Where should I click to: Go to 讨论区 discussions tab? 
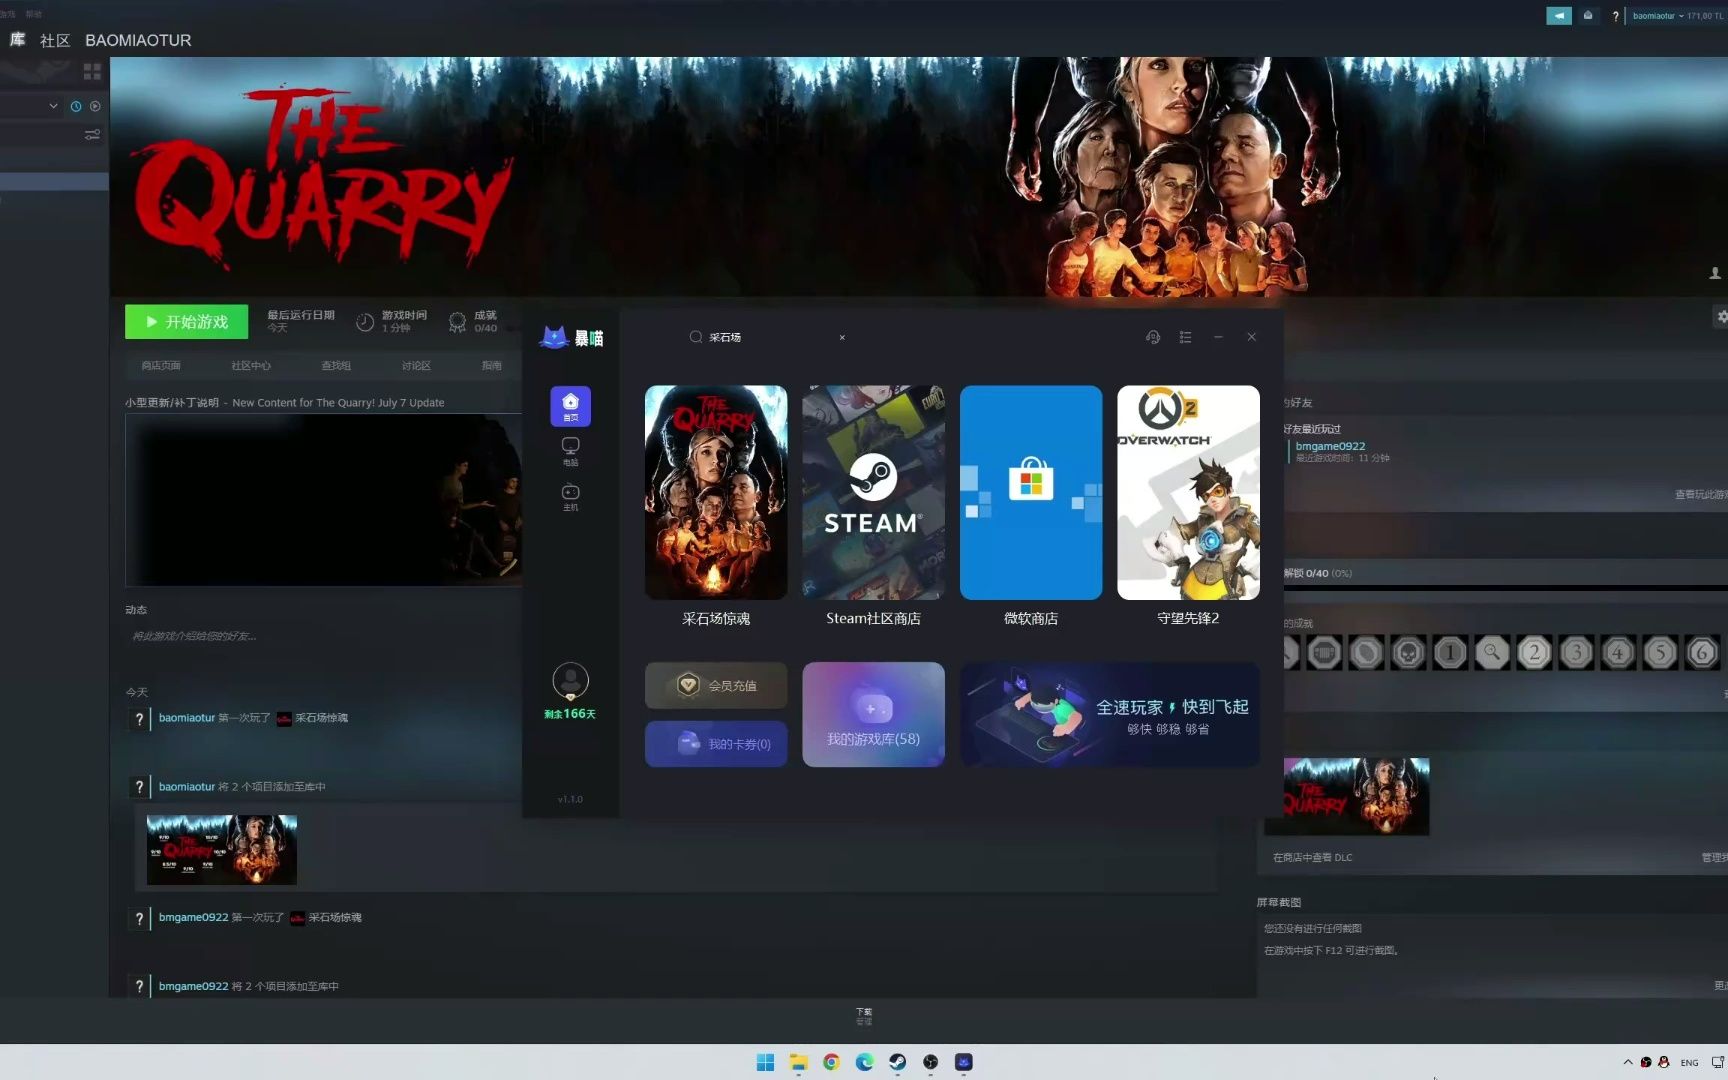[416, 366]
